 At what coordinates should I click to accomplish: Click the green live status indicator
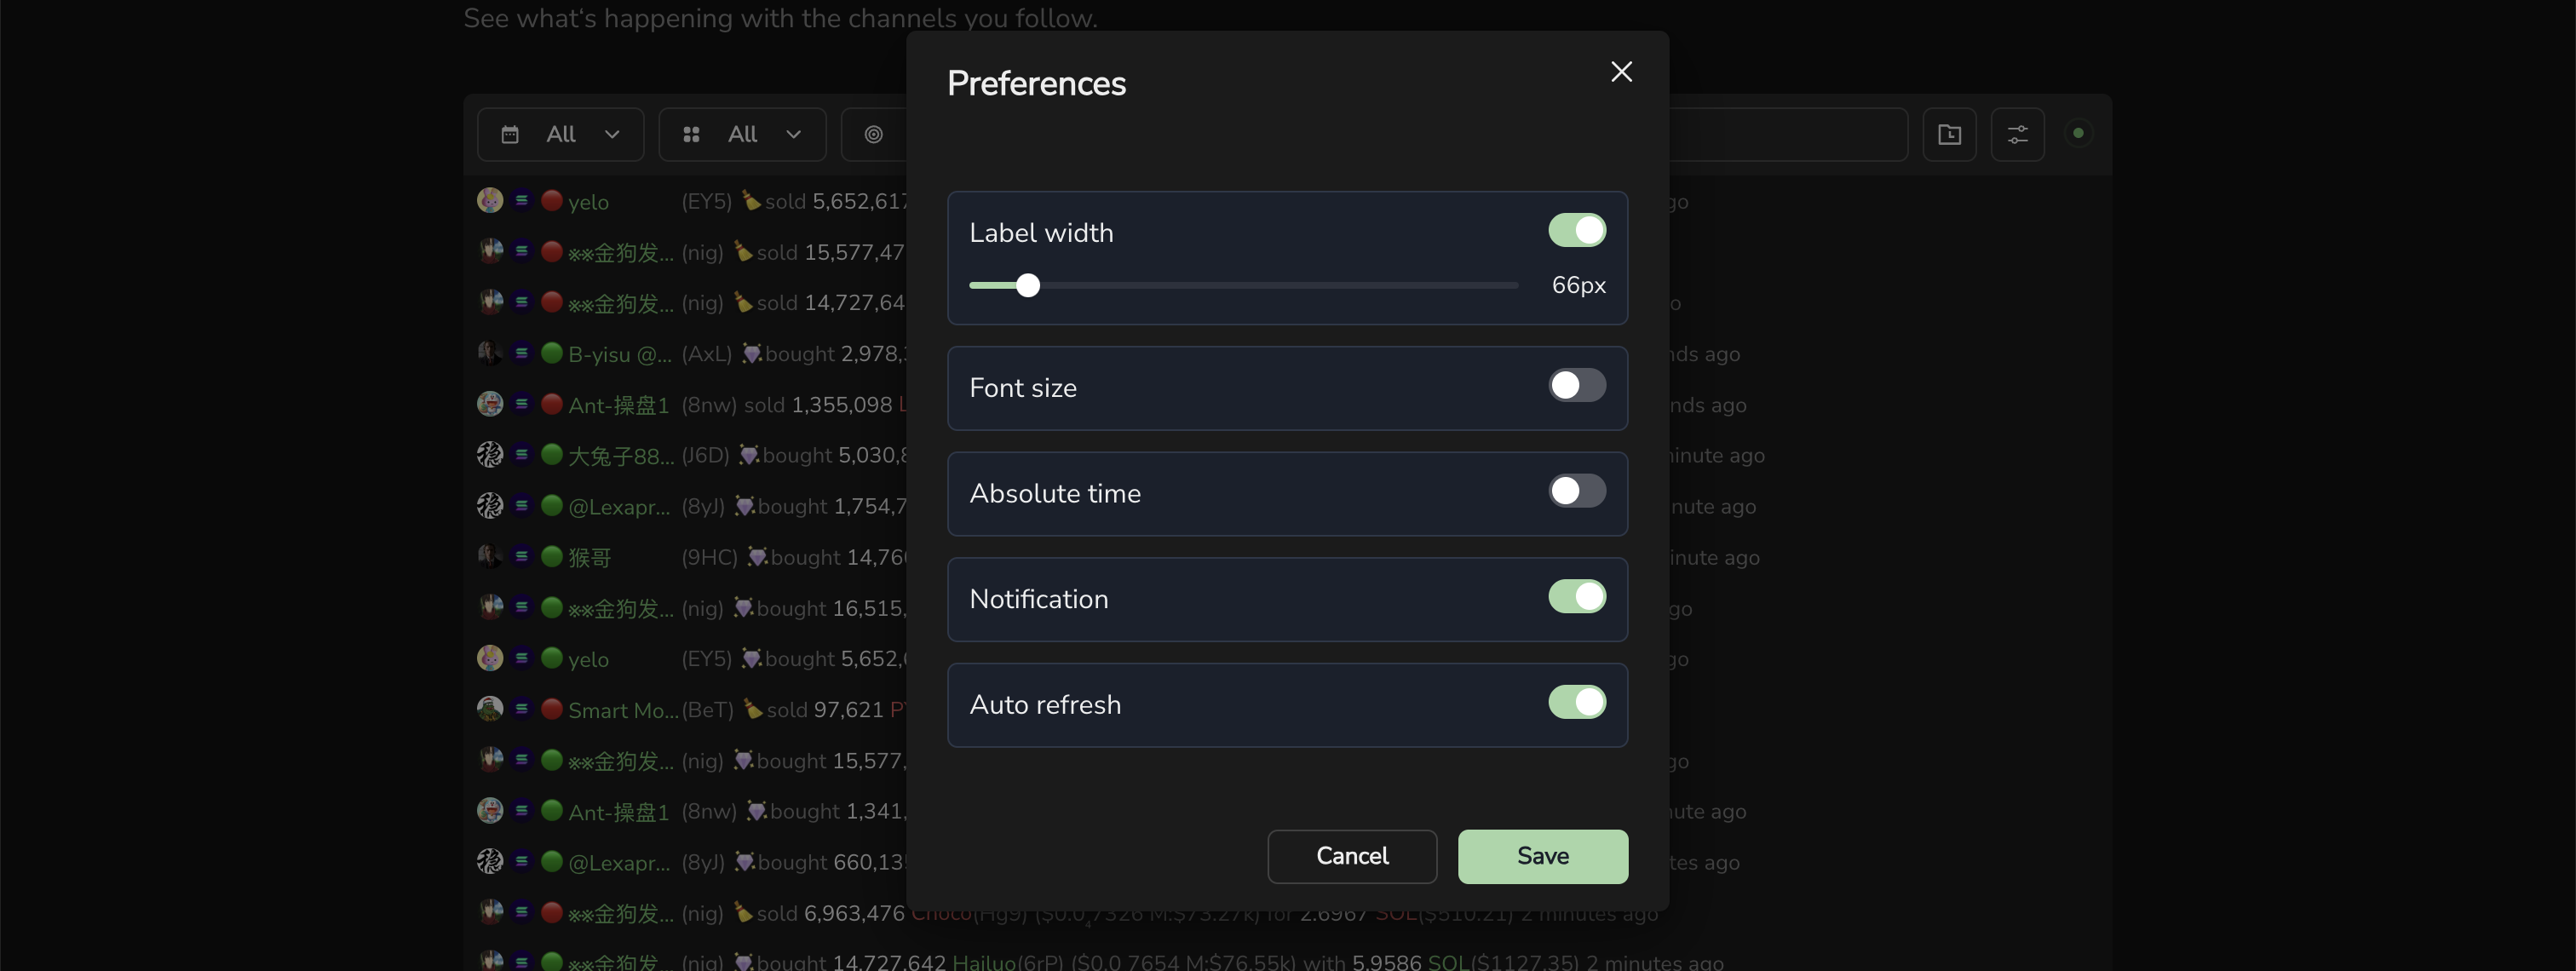[2077, 133]
